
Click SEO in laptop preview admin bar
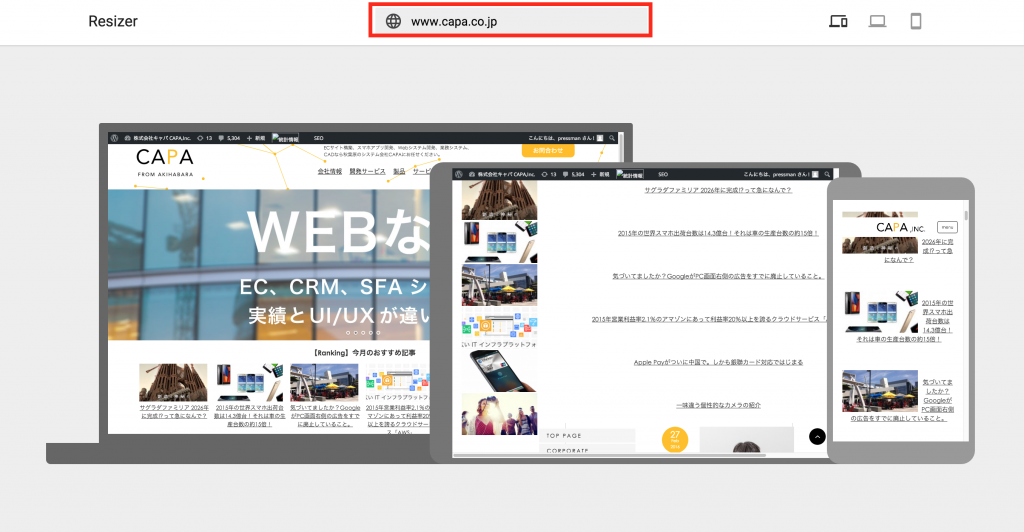pyautogui.click(x=319, y=138)
